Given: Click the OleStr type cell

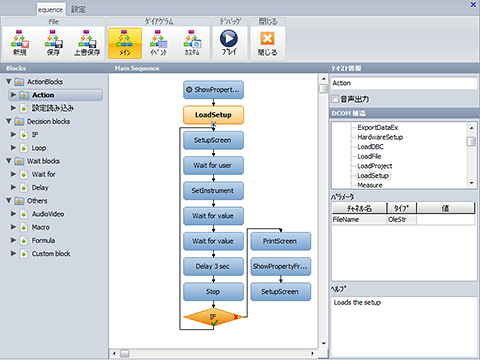Looking at the screenshot, I should point(401,220).
